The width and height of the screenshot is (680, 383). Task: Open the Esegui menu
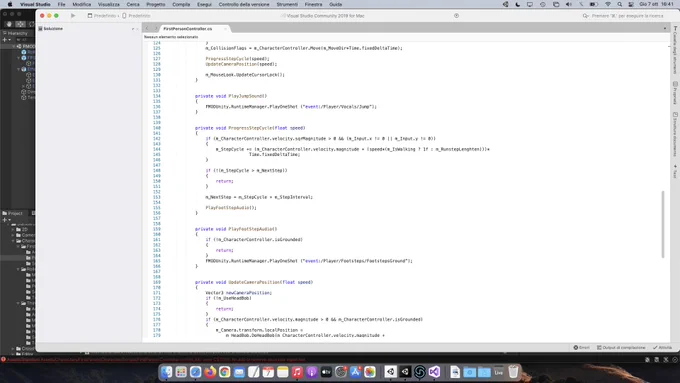point(204,4)
